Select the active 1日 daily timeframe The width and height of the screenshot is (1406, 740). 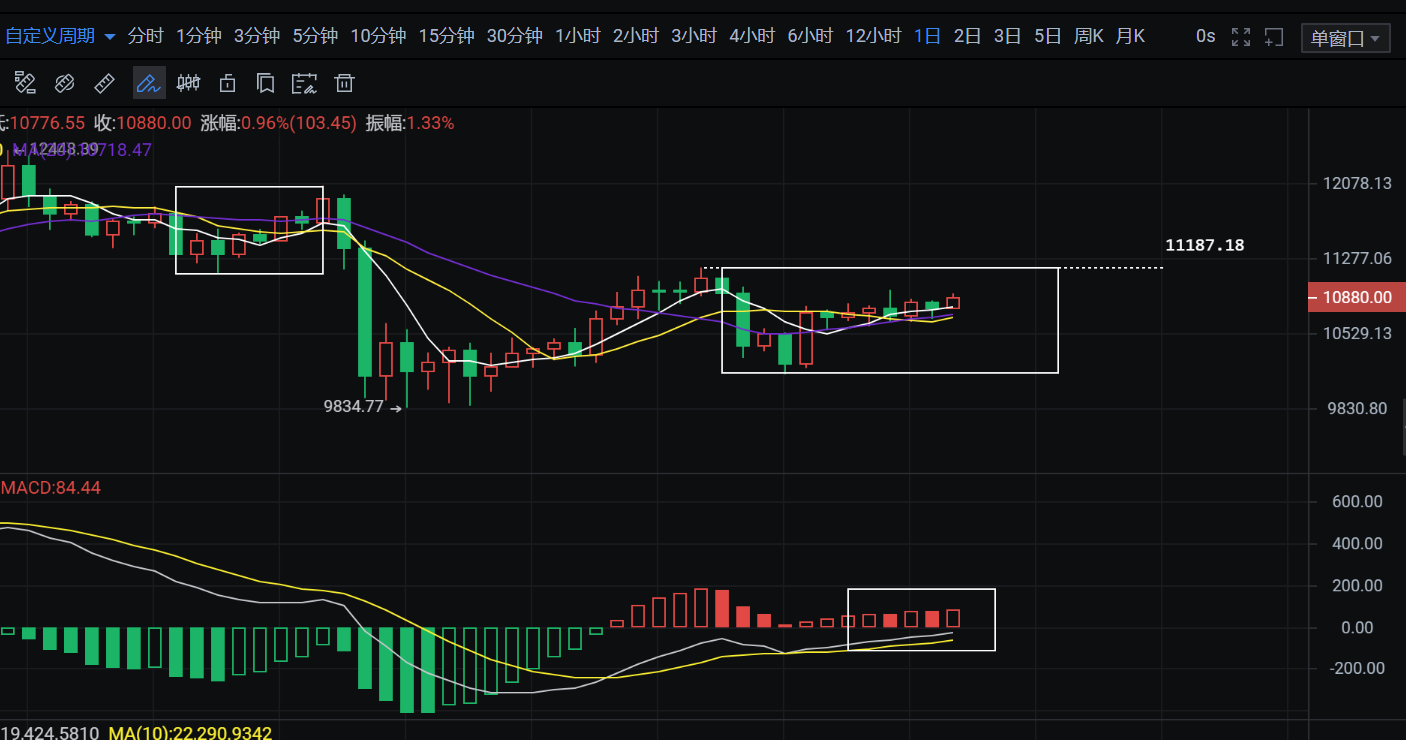(927, 36)
